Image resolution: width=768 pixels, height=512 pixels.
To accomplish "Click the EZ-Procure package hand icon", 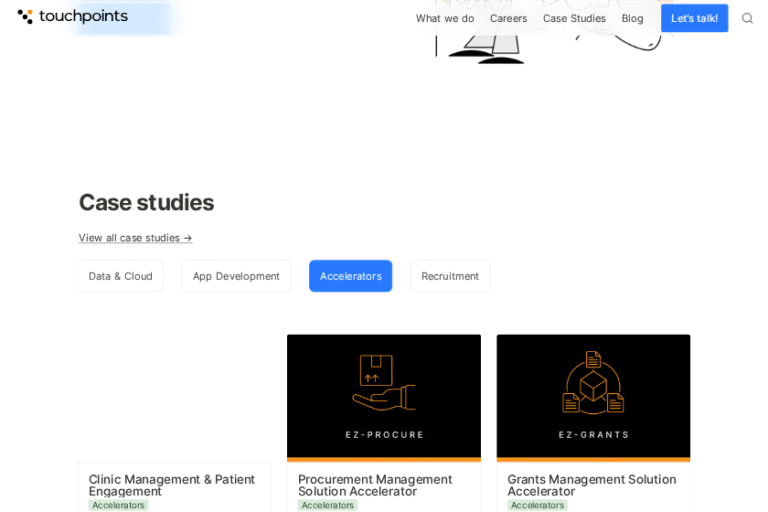I will coord(383,383).
